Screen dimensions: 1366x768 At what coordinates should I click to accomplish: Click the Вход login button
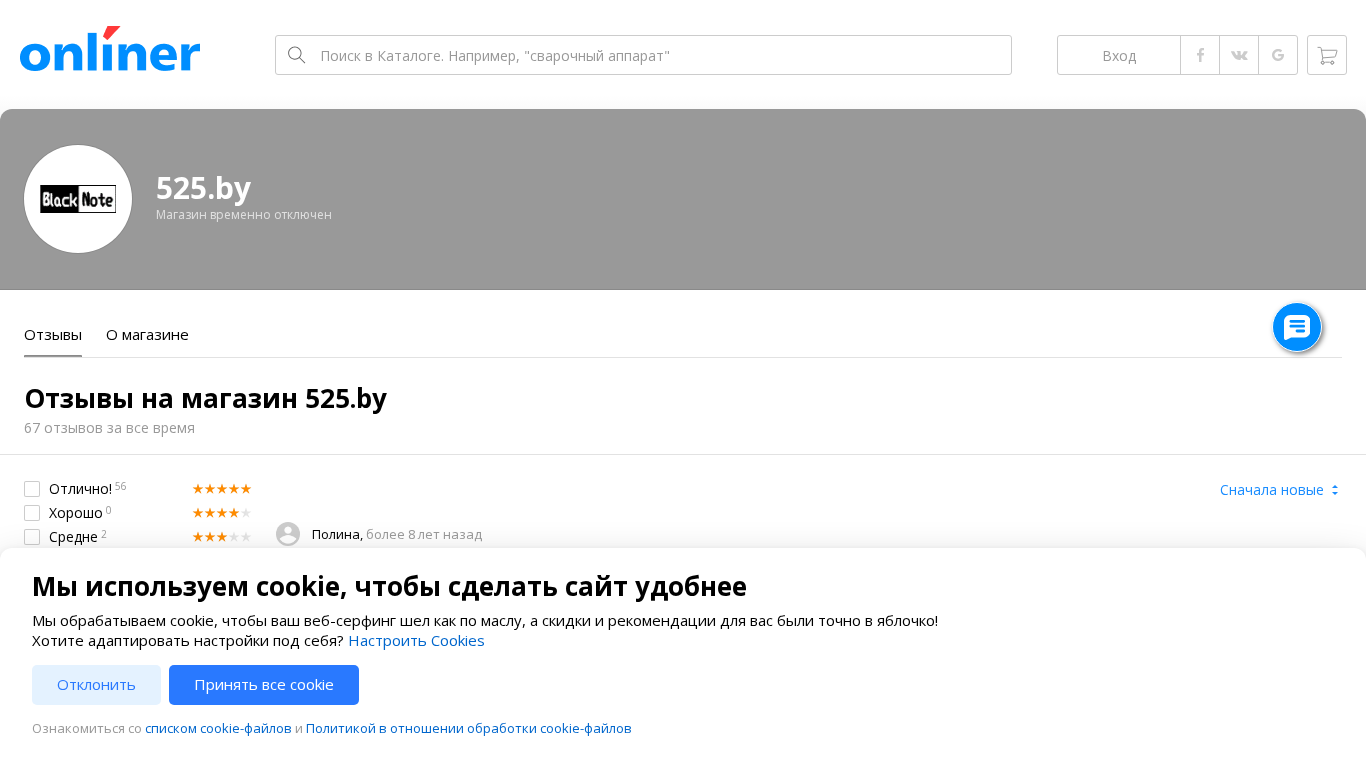(1119, 55)
